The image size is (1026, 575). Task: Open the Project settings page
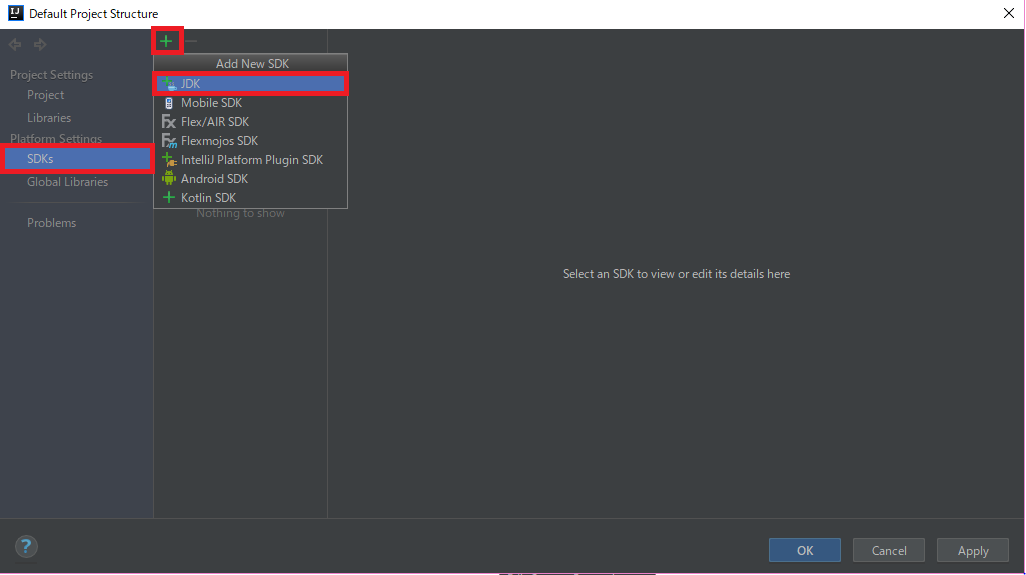[45, 95]
